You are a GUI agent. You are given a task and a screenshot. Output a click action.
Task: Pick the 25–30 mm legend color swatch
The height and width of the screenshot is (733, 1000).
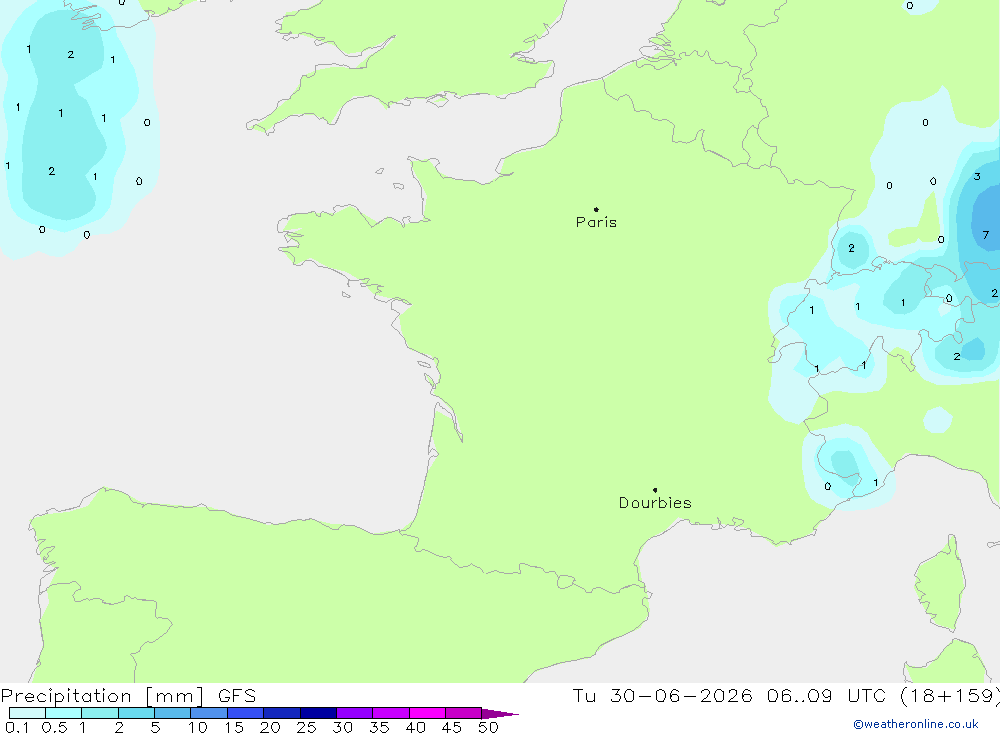click(318, 713)
